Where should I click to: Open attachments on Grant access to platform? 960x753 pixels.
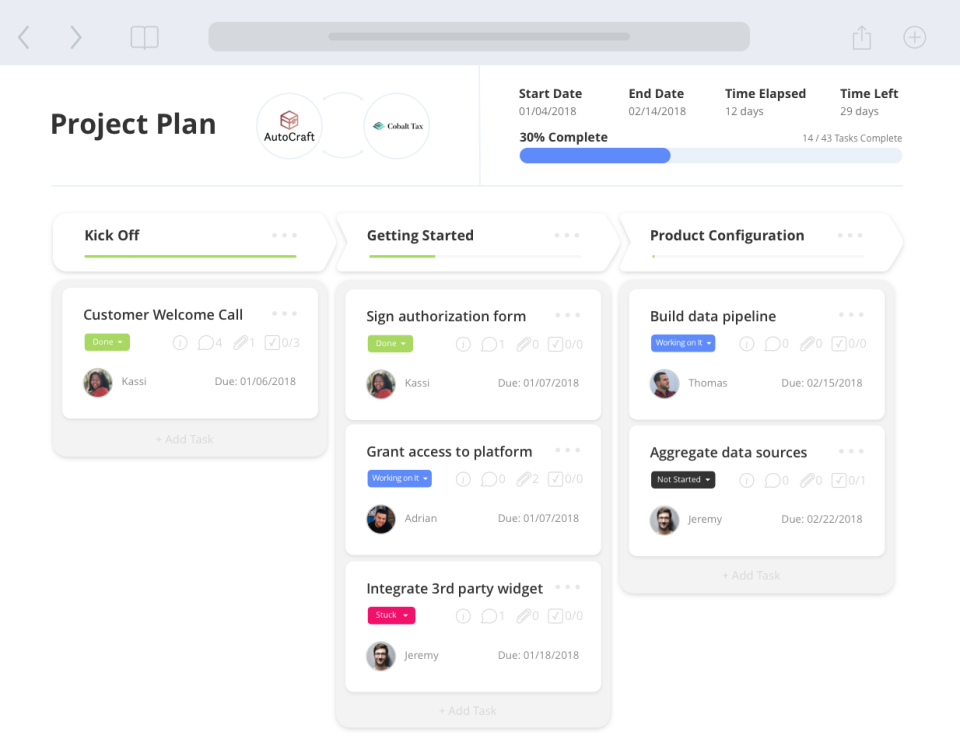click(x=527, y=479)
